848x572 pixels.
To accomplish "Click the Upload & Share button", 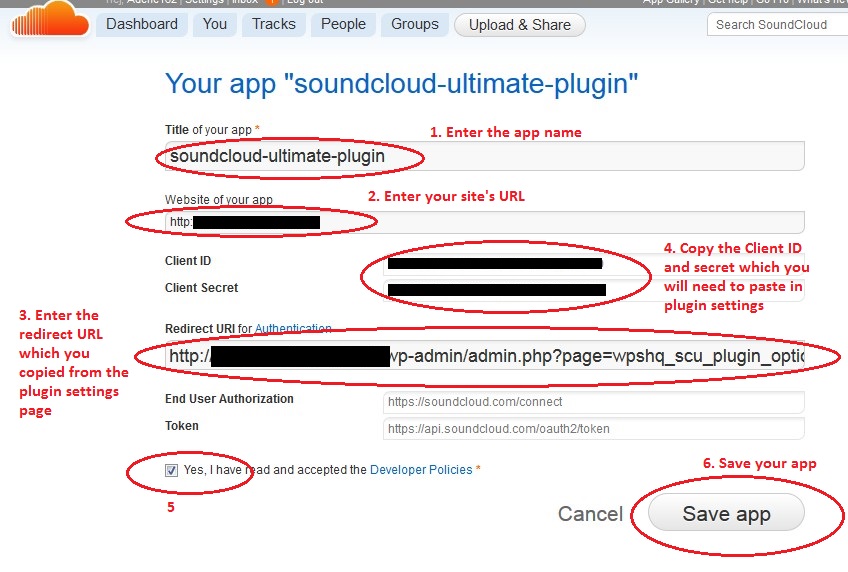I will click(x=520, y=25).
